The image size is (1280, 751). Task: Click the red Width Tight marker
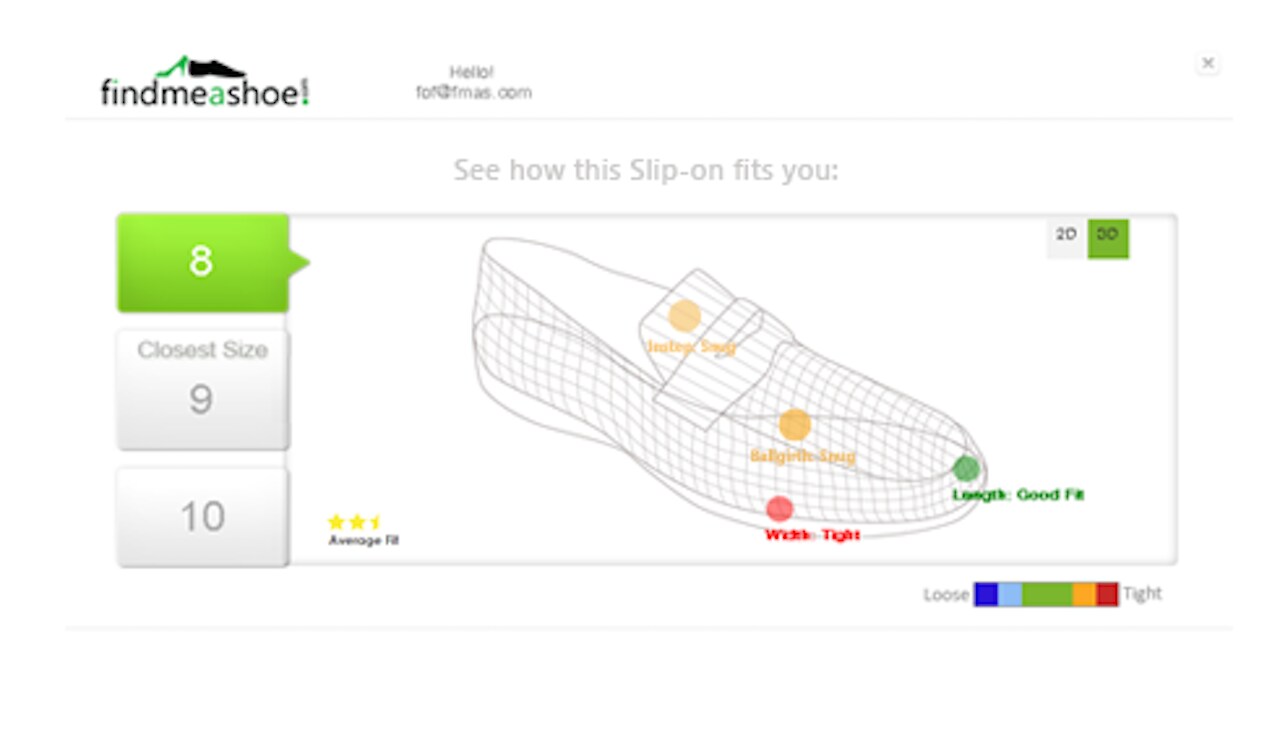click(780, 509)
